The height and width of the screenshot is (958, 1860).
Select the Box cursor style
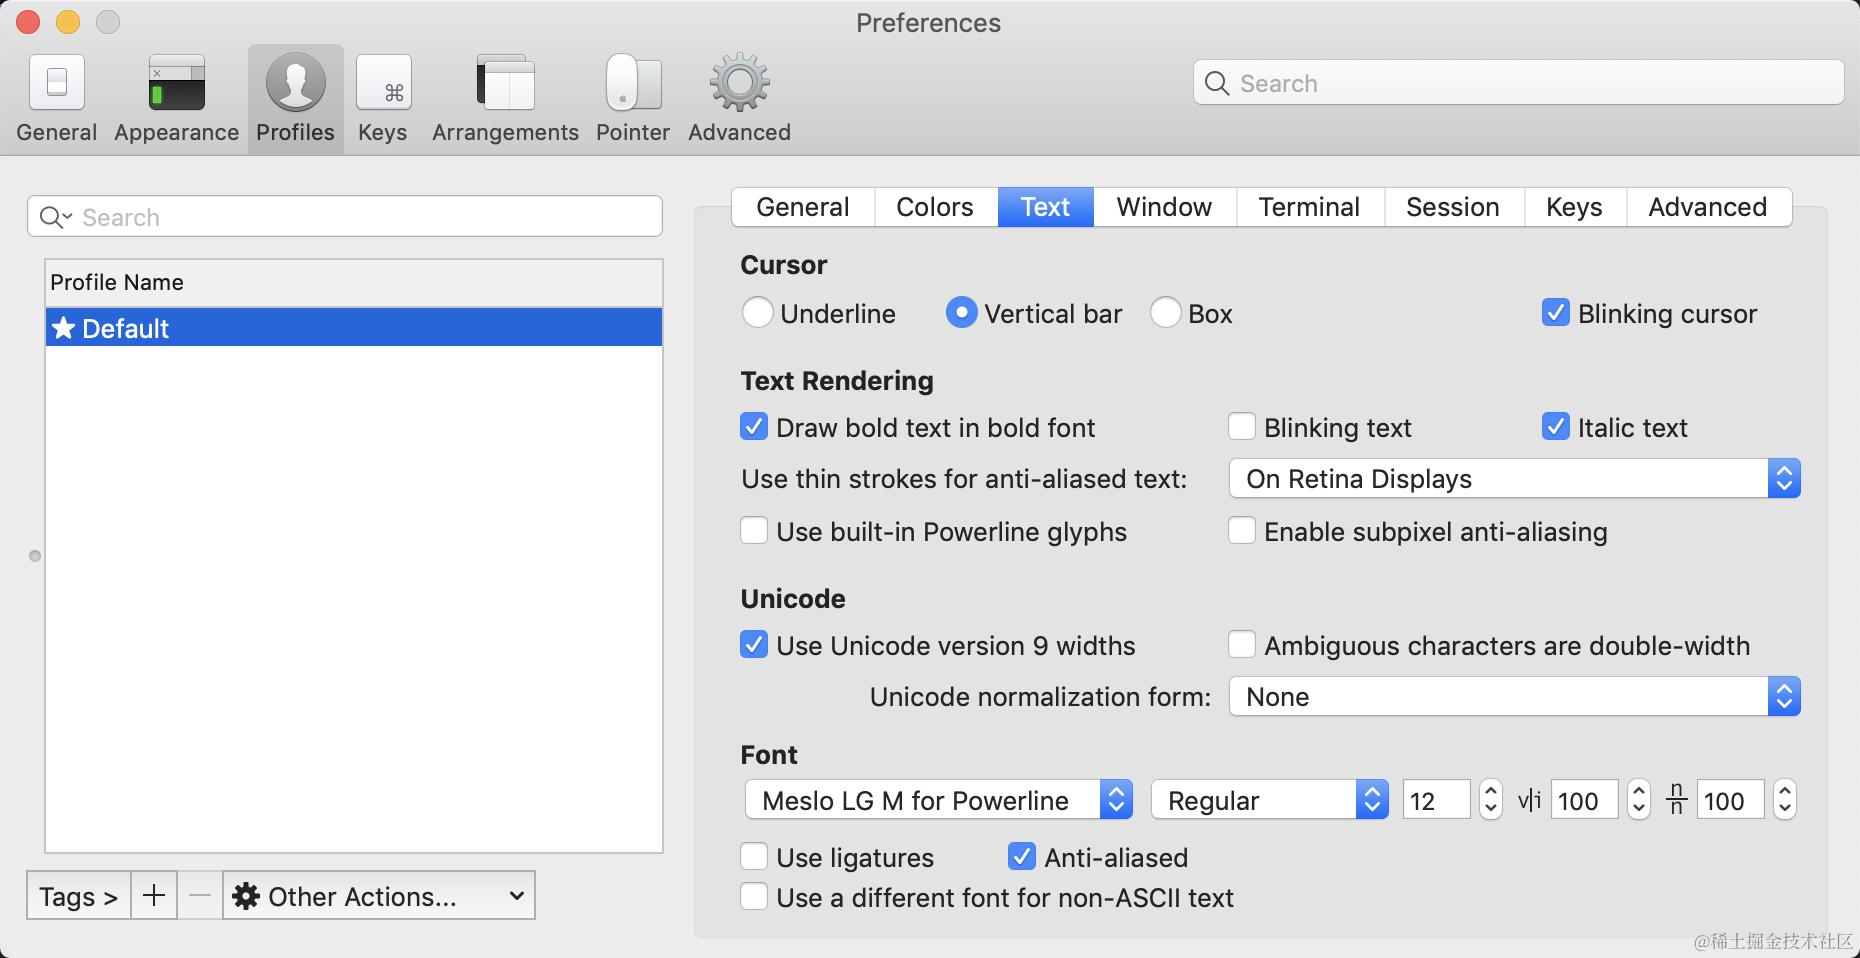coord(1165,313)
